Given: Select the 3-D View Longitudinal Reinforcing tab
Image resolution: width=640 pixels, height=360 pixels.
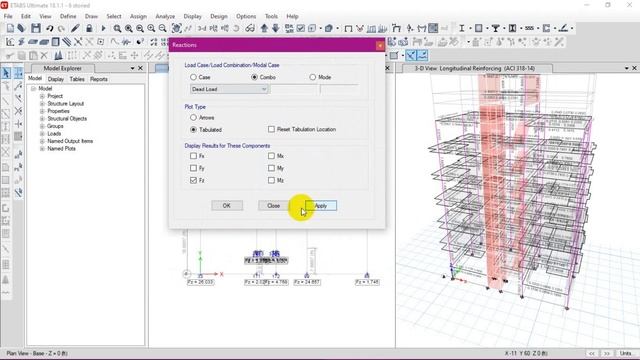Looking at the screenshot, I should [x=475, y=68].
